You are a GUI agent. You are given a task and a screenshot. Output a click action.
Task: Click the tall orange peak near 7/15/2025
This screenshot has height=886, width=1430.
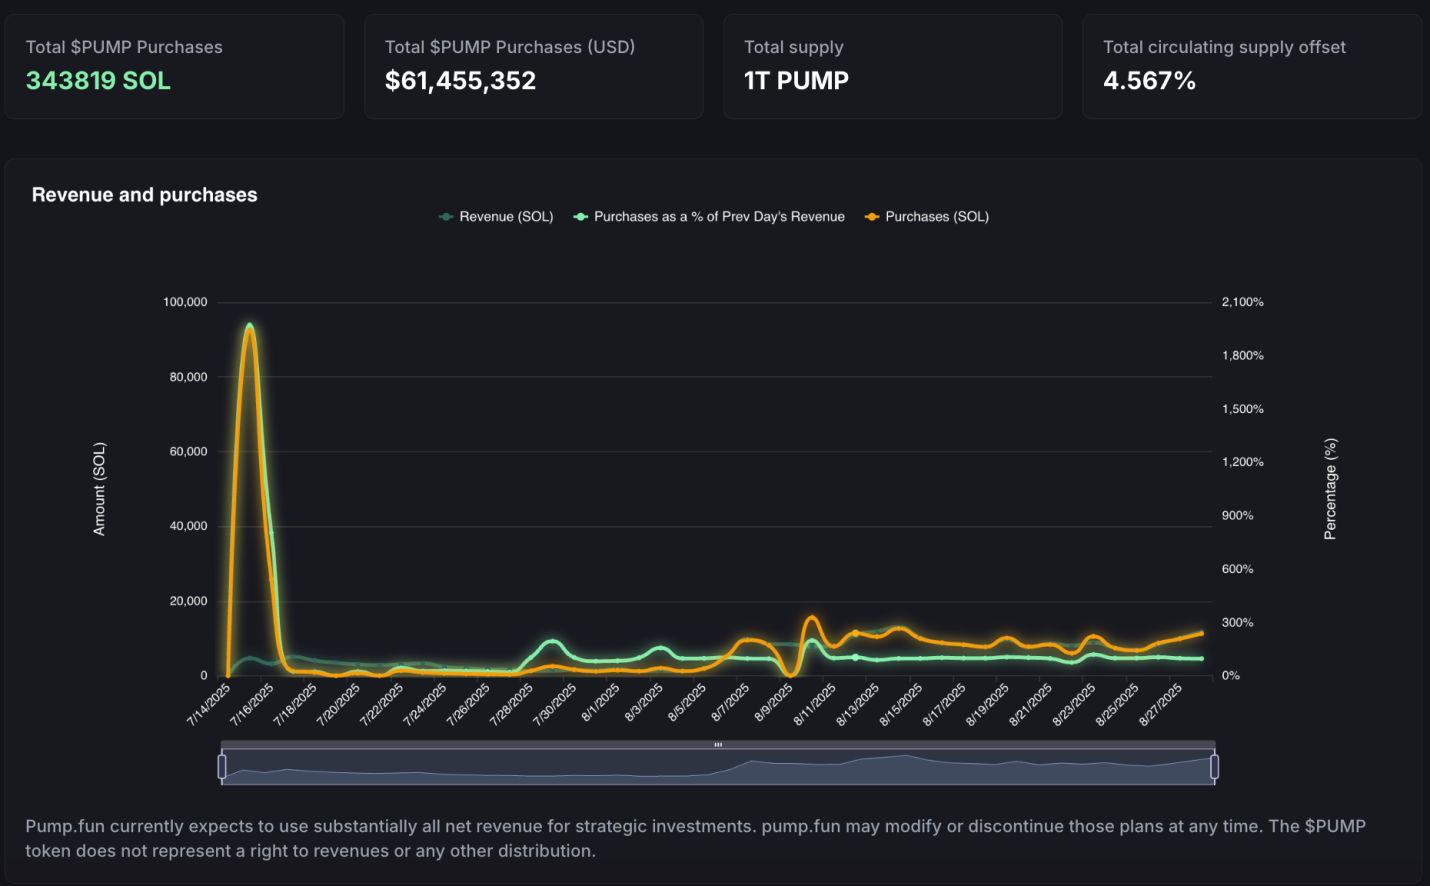249,327
